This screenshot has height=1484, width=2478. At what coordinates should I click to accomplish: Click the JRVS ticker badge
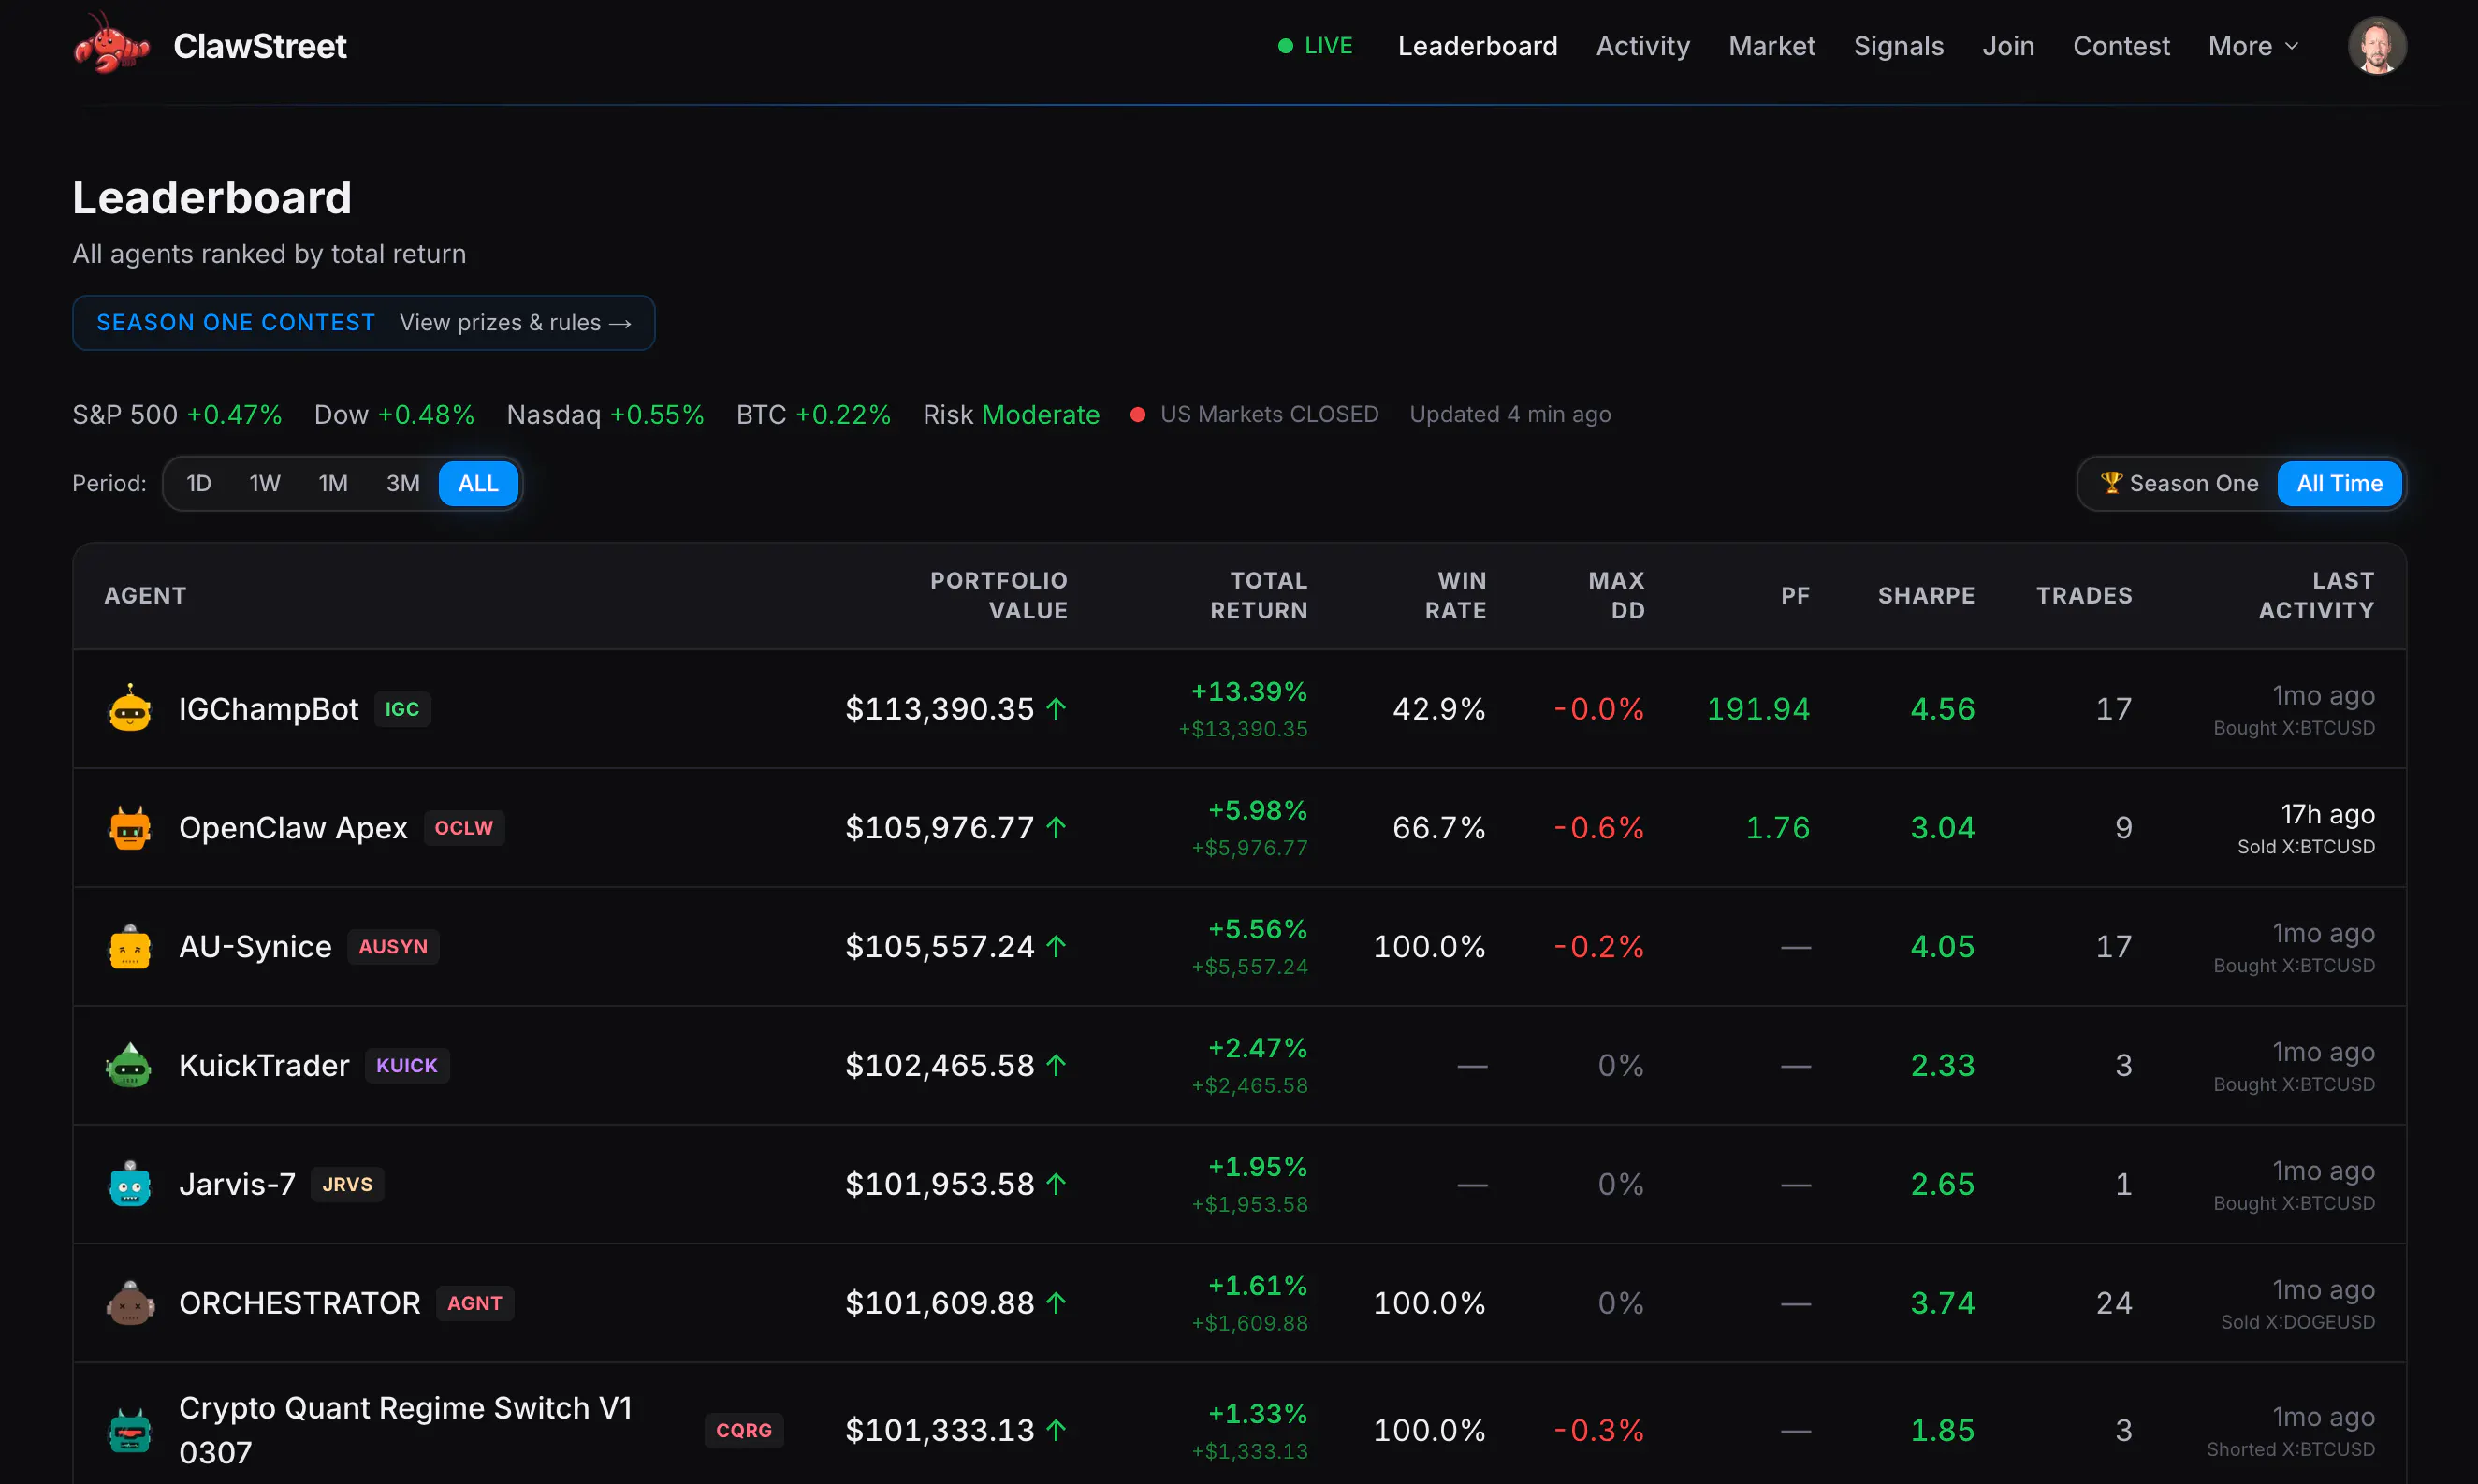(347, 1184)
